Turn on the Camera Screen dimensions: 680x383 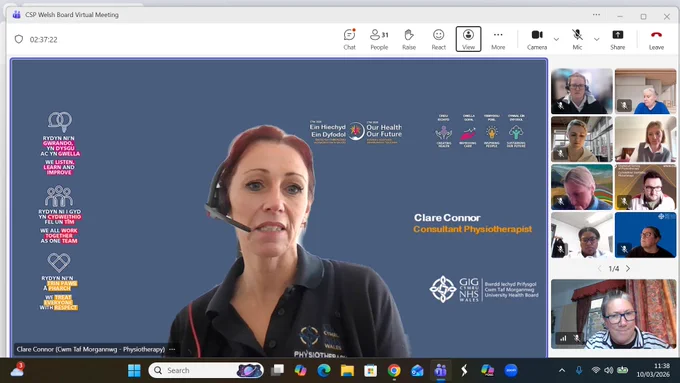pos(537,39)
